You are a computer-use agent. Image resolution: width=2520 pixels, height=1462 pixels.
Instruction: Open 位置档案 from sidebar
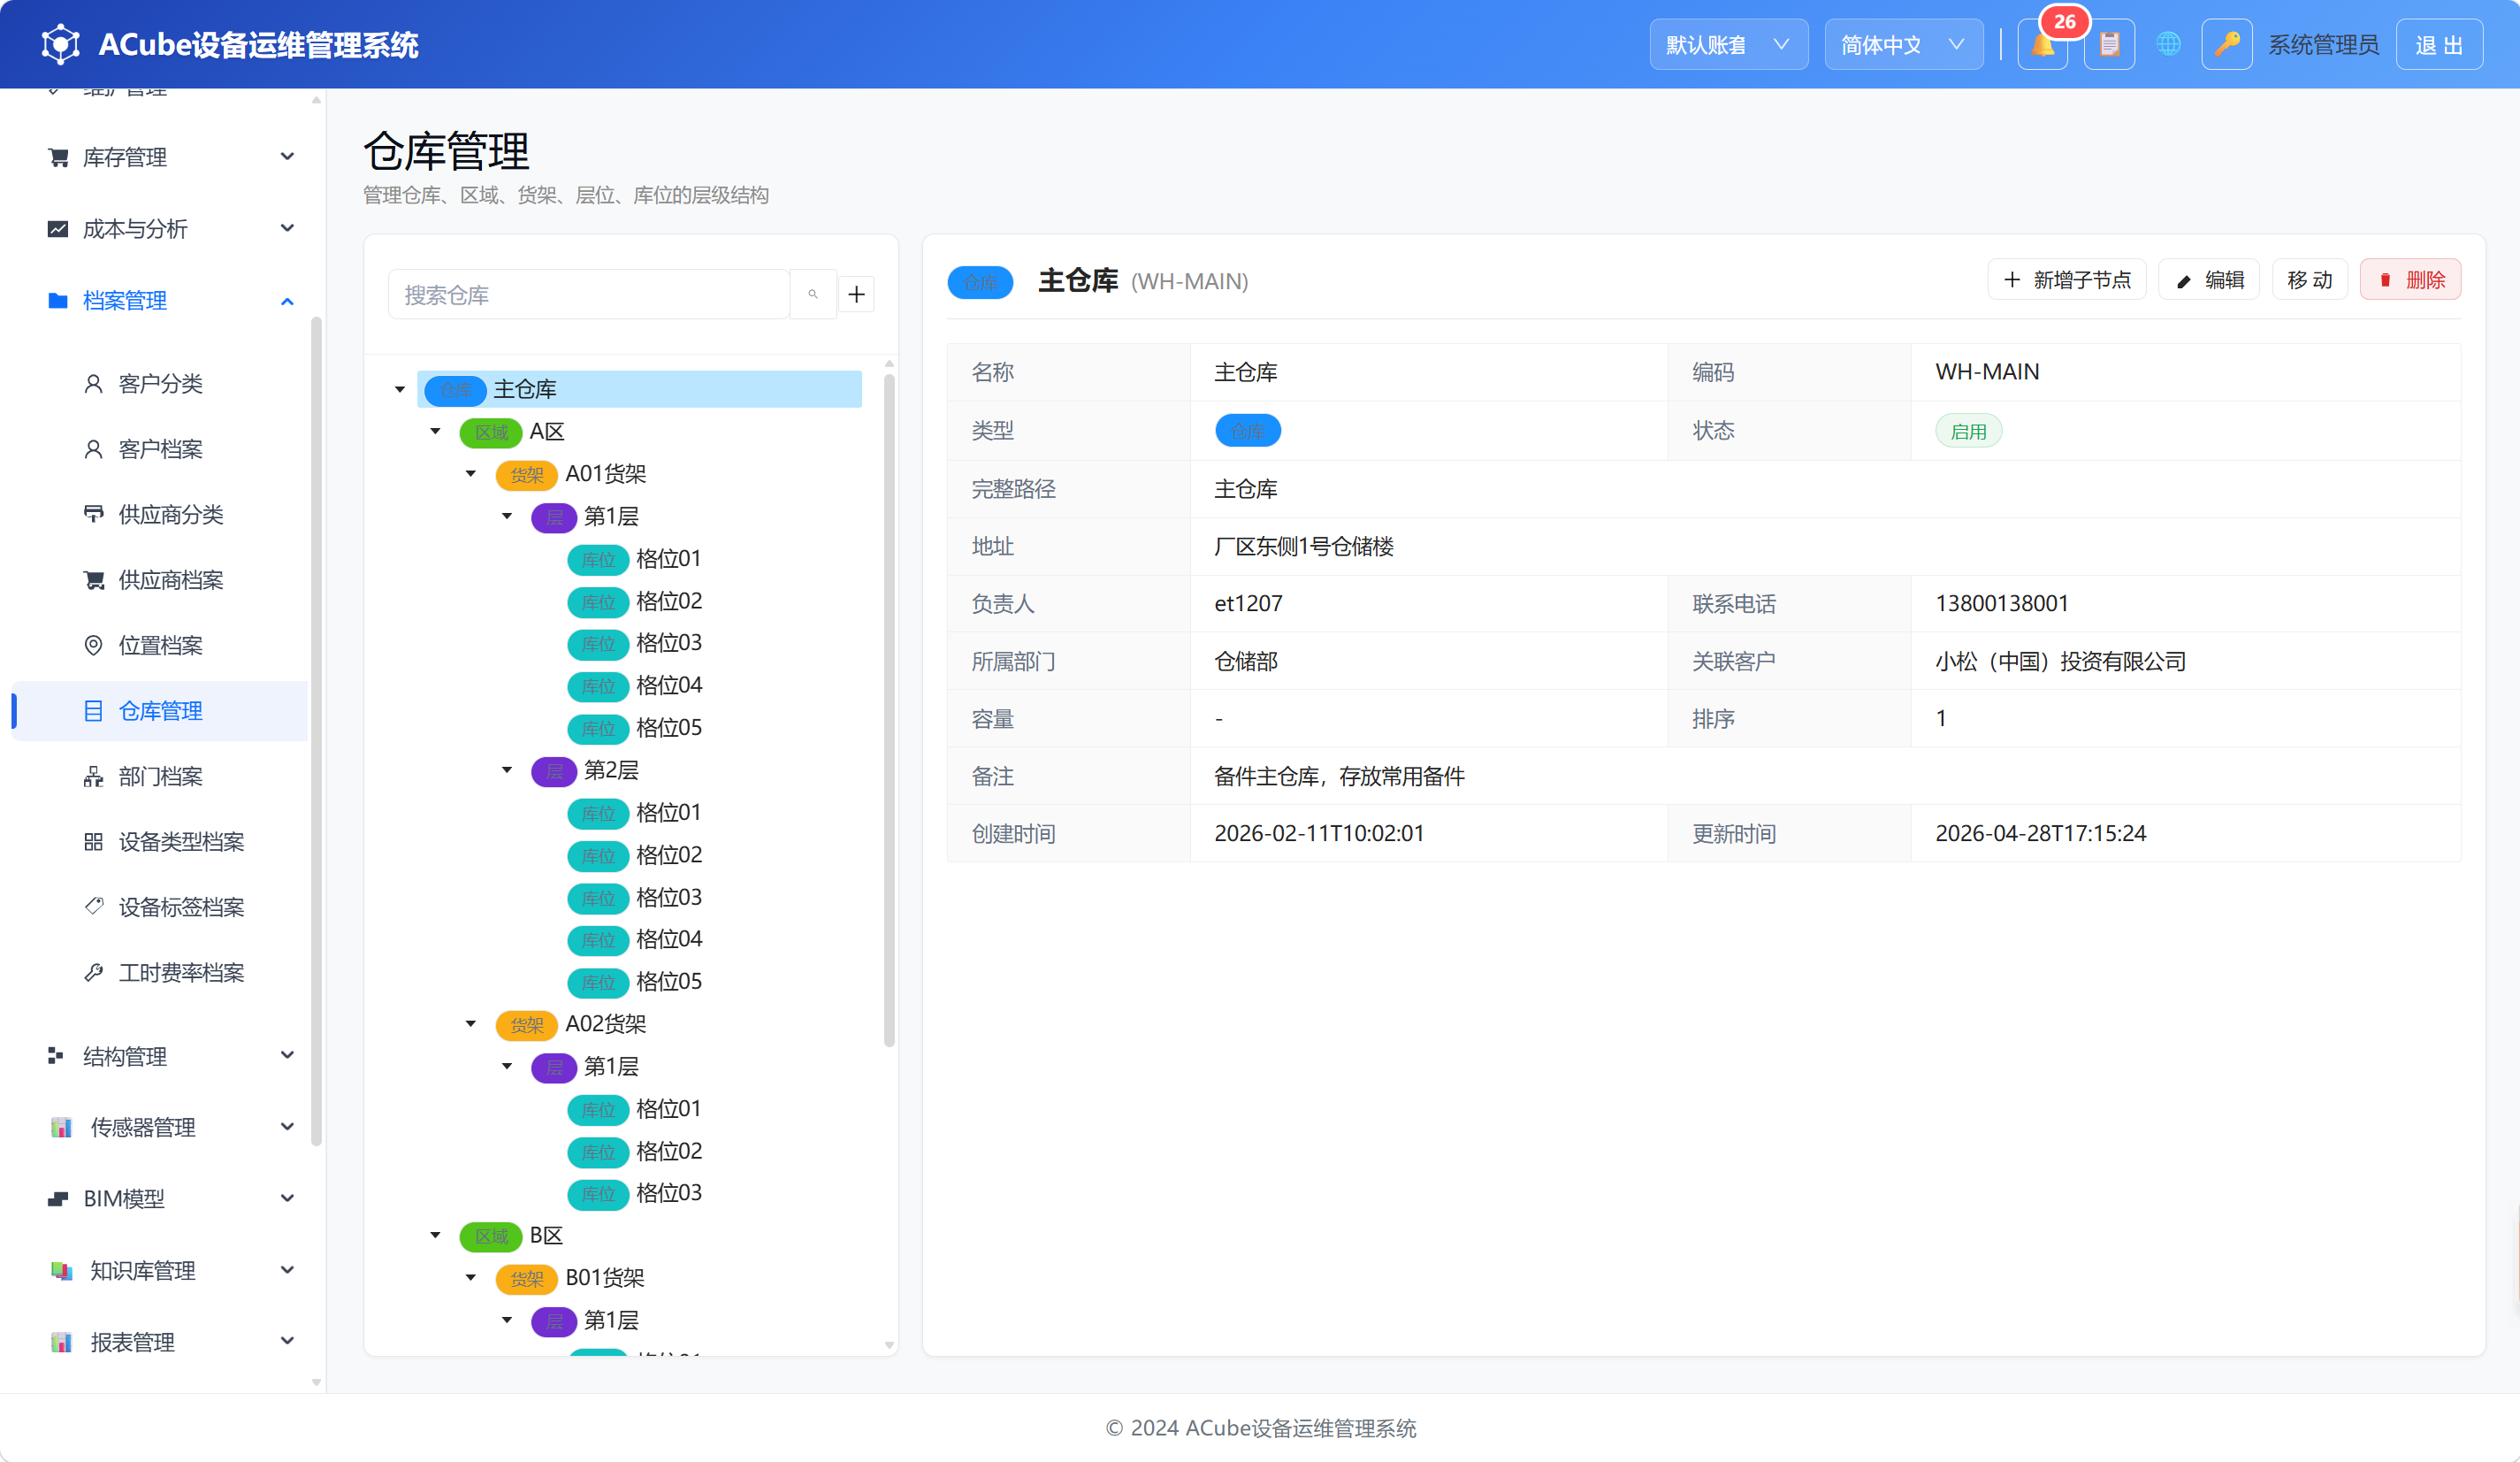[x=160, y=646]
